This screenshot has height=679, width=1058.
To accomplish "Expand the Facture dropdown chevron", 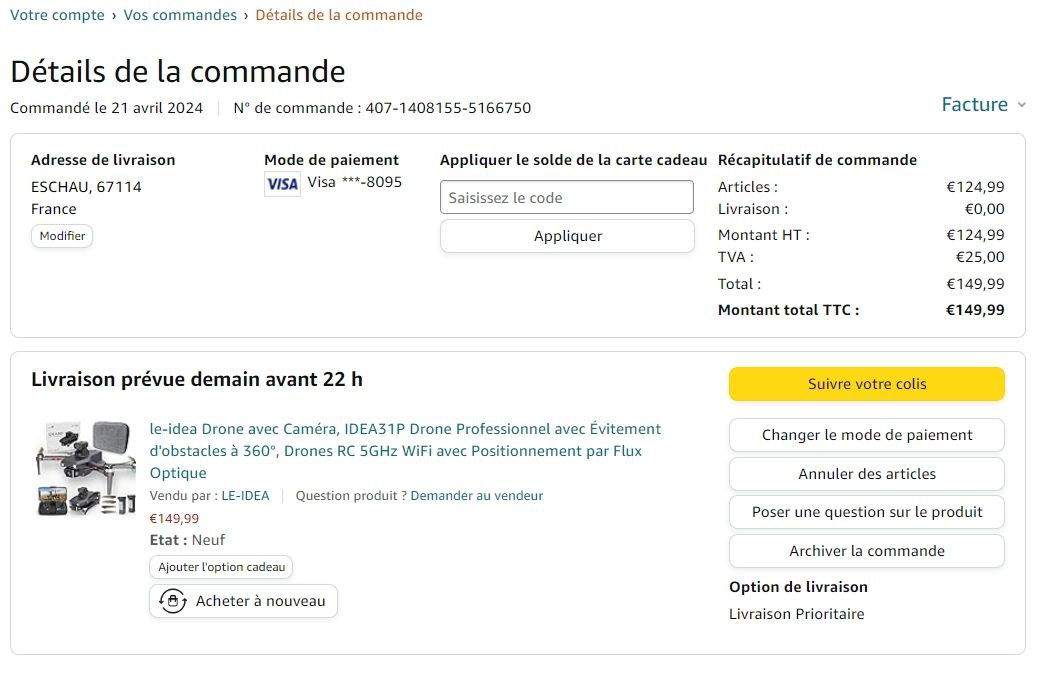I will point(1021,105).
